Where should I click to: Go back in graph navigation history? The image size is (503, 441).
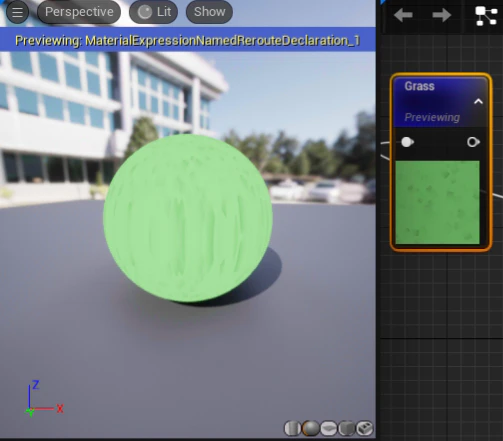[x=403, y=15]
